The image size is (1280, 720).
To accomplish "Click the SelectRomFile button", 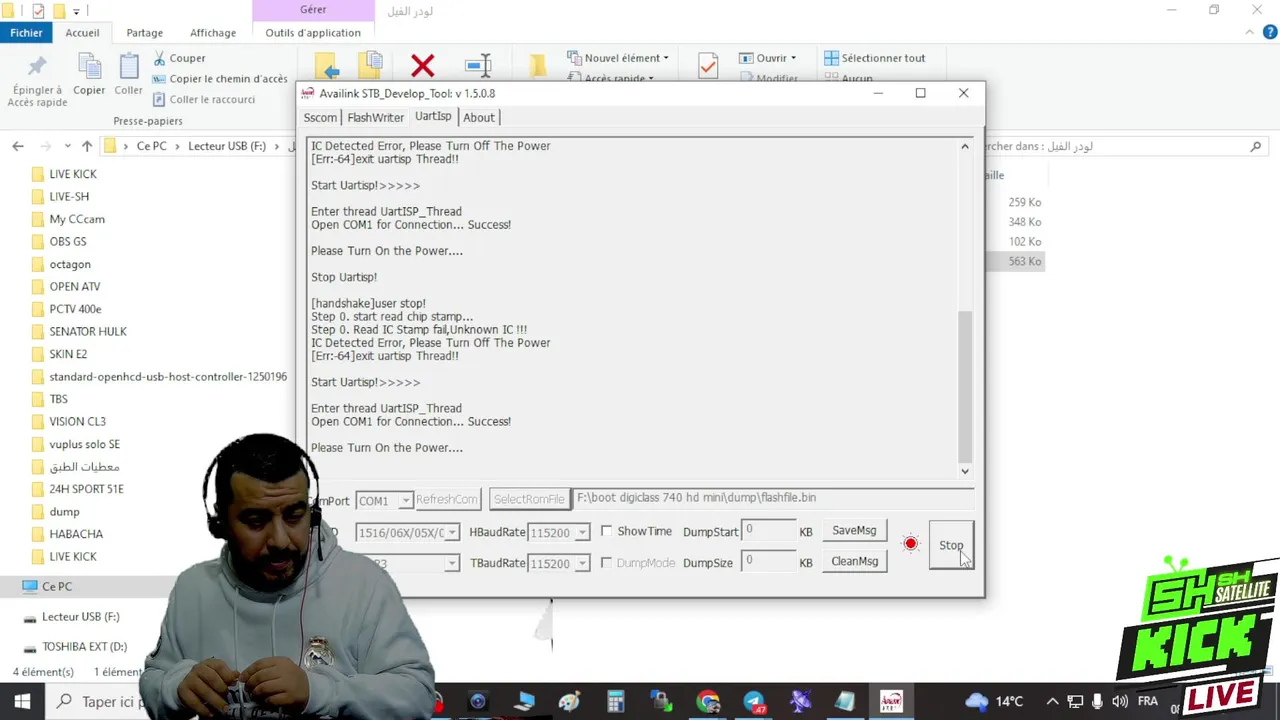I will click(x=529, y=499).
